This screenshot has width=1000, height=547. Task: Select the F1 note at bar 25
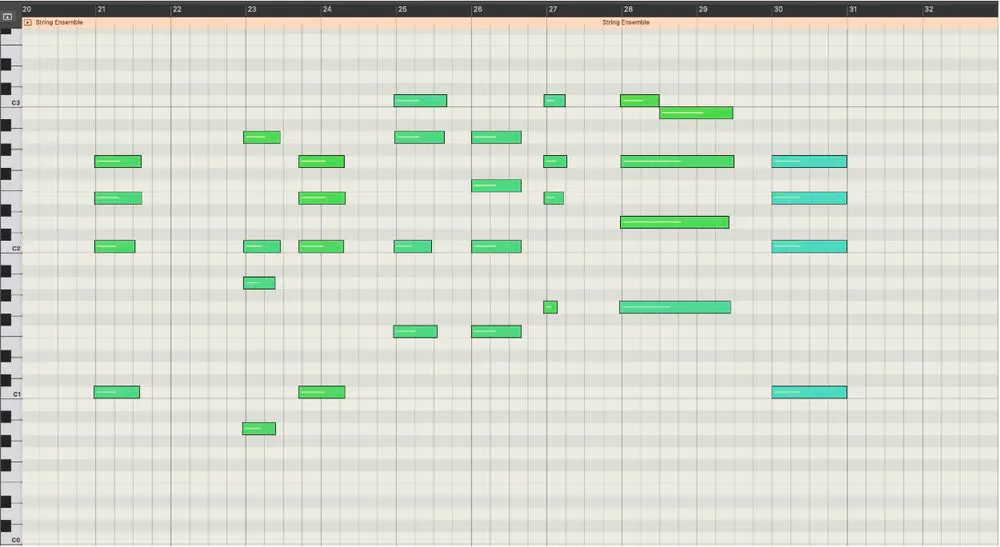[415, 331]
